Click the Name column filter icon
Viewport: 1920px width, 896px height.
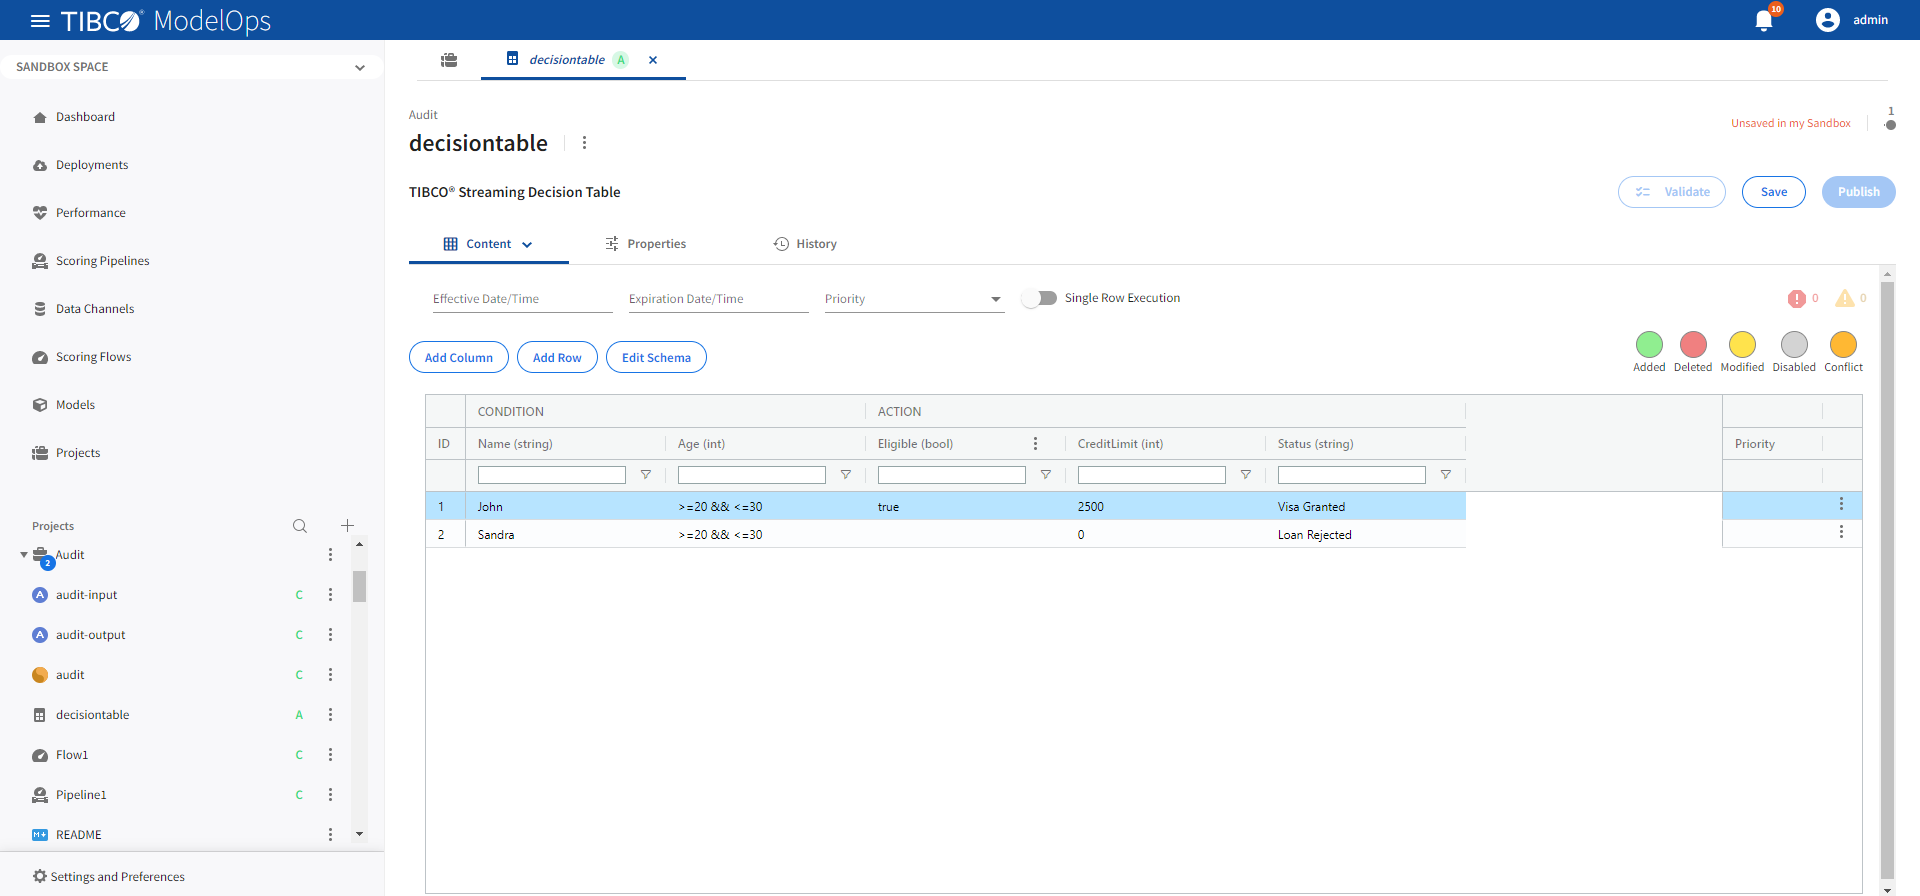click(x=646, y=475)
